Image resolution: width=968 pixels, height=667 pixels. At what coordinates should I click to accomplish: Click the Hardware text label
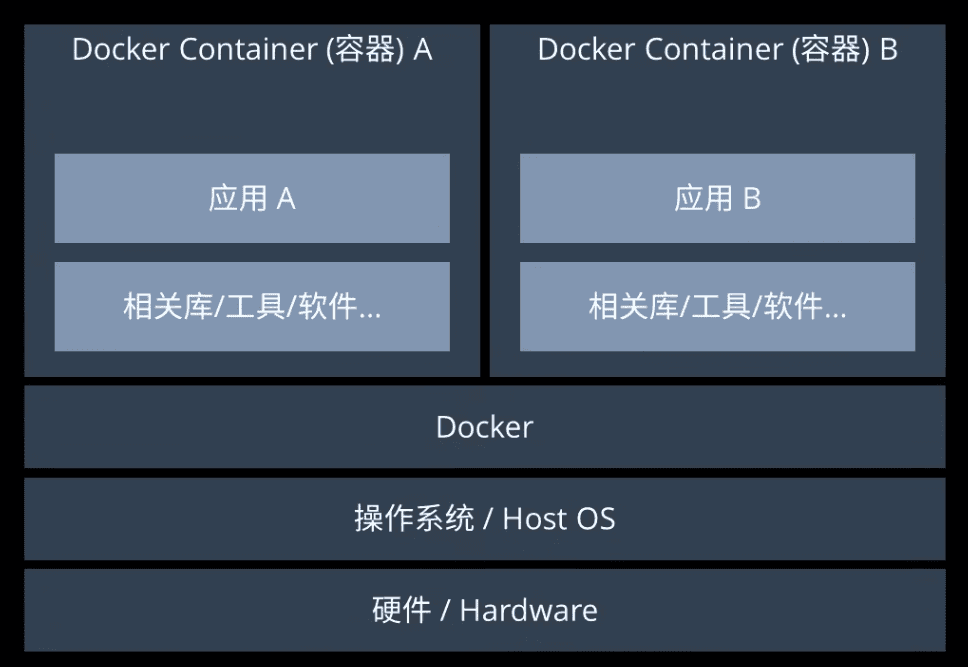tap(528, 610)
